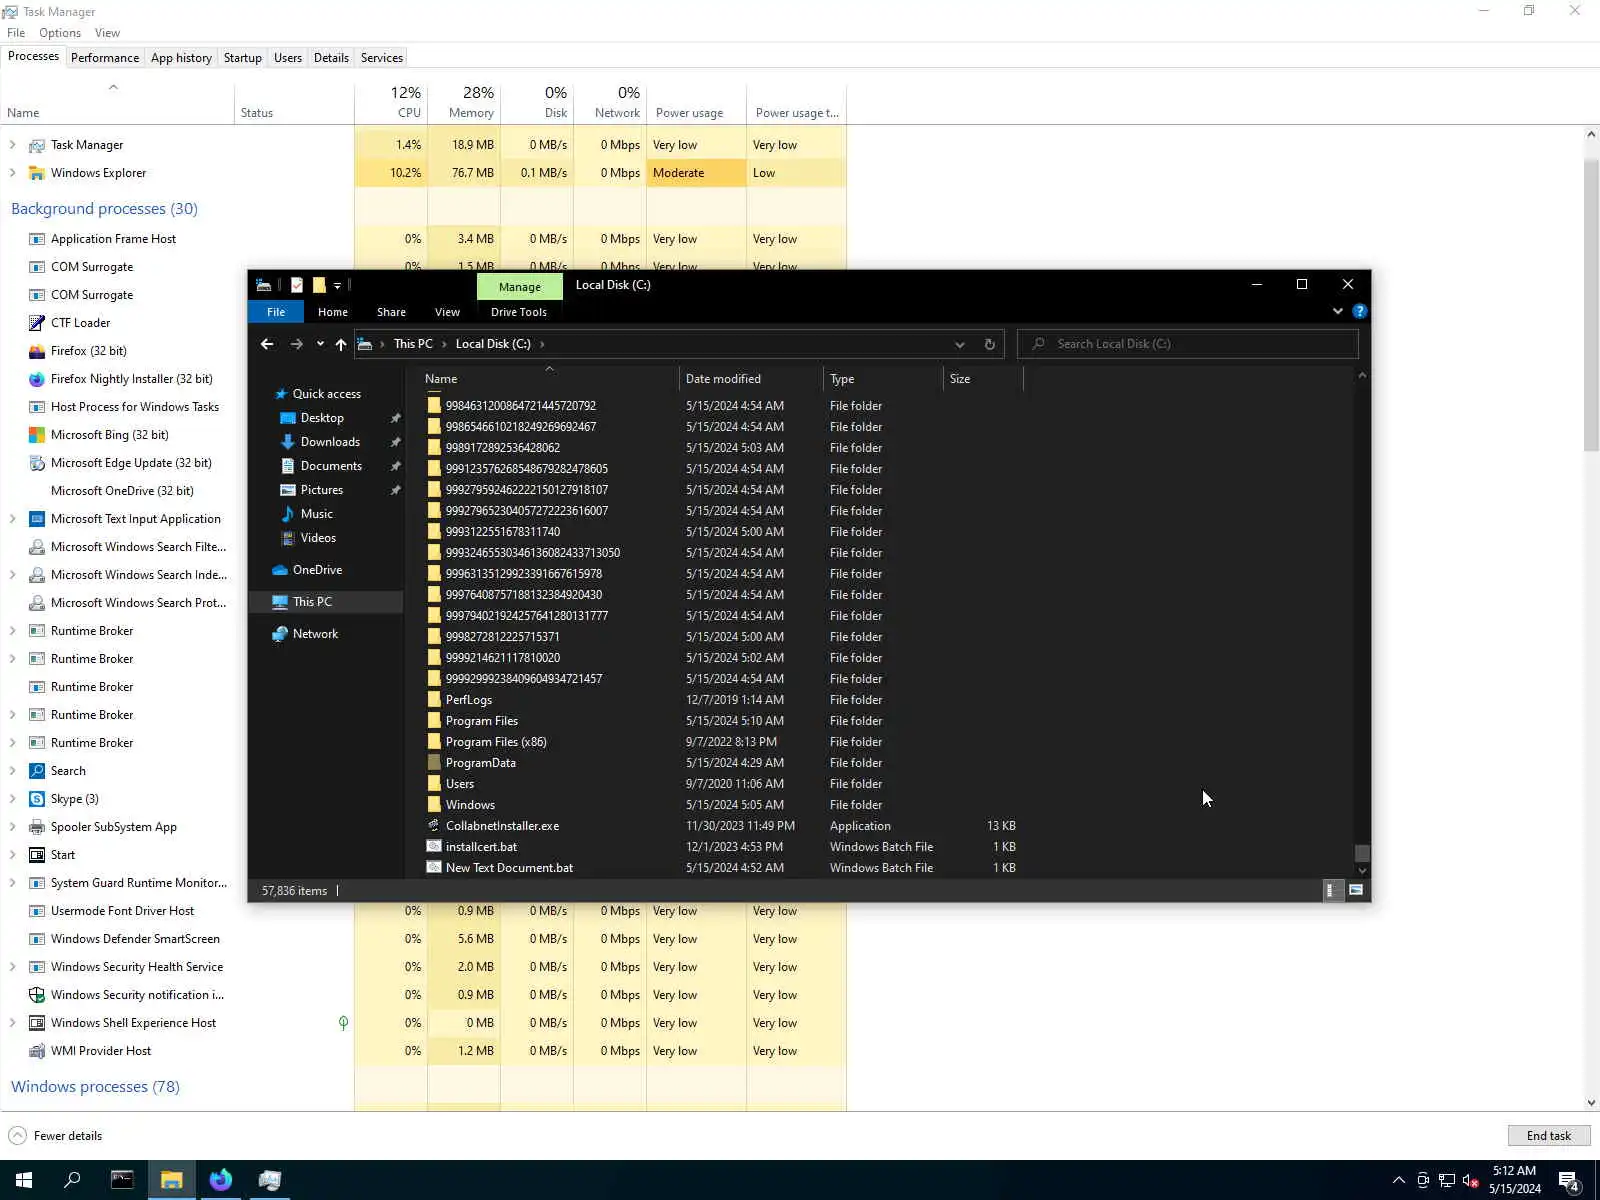Expand Microsoft Text Input Application row
Image resolution: width=1600 pixels, height=1200 pixels.
pos(13,519)
